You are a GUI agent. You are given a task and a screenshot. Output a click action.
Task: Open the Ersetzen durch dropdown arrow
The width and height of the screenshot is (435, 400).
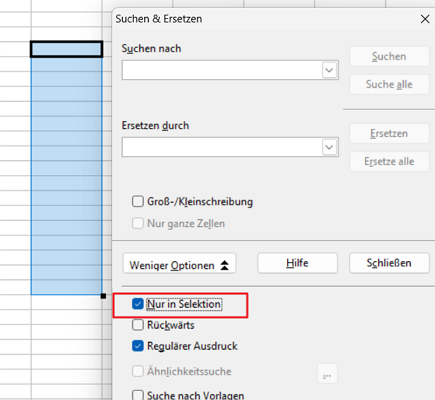(329, 147)
